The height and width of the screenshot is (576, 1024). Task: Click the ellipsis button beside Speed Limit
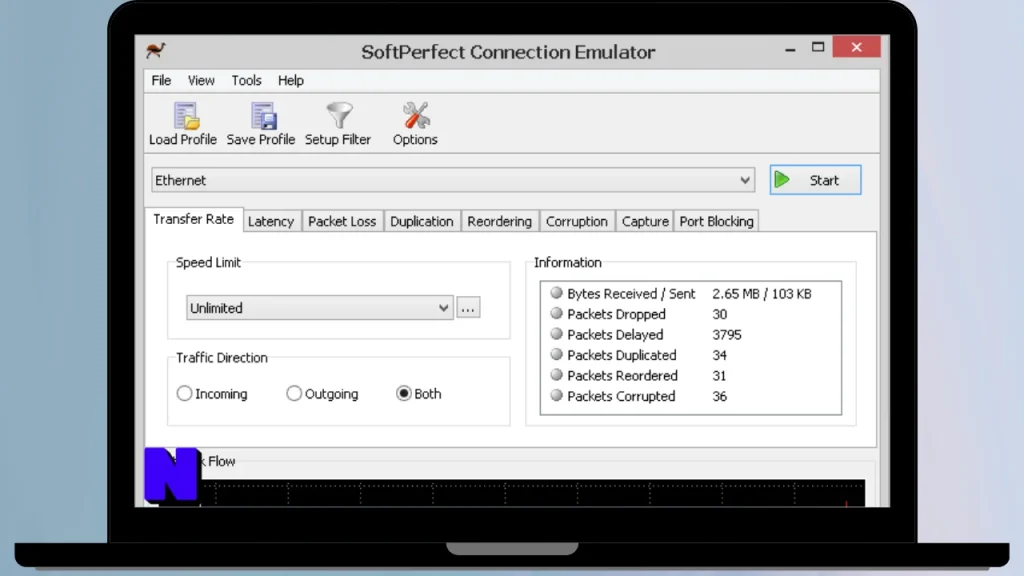[468, 308]
